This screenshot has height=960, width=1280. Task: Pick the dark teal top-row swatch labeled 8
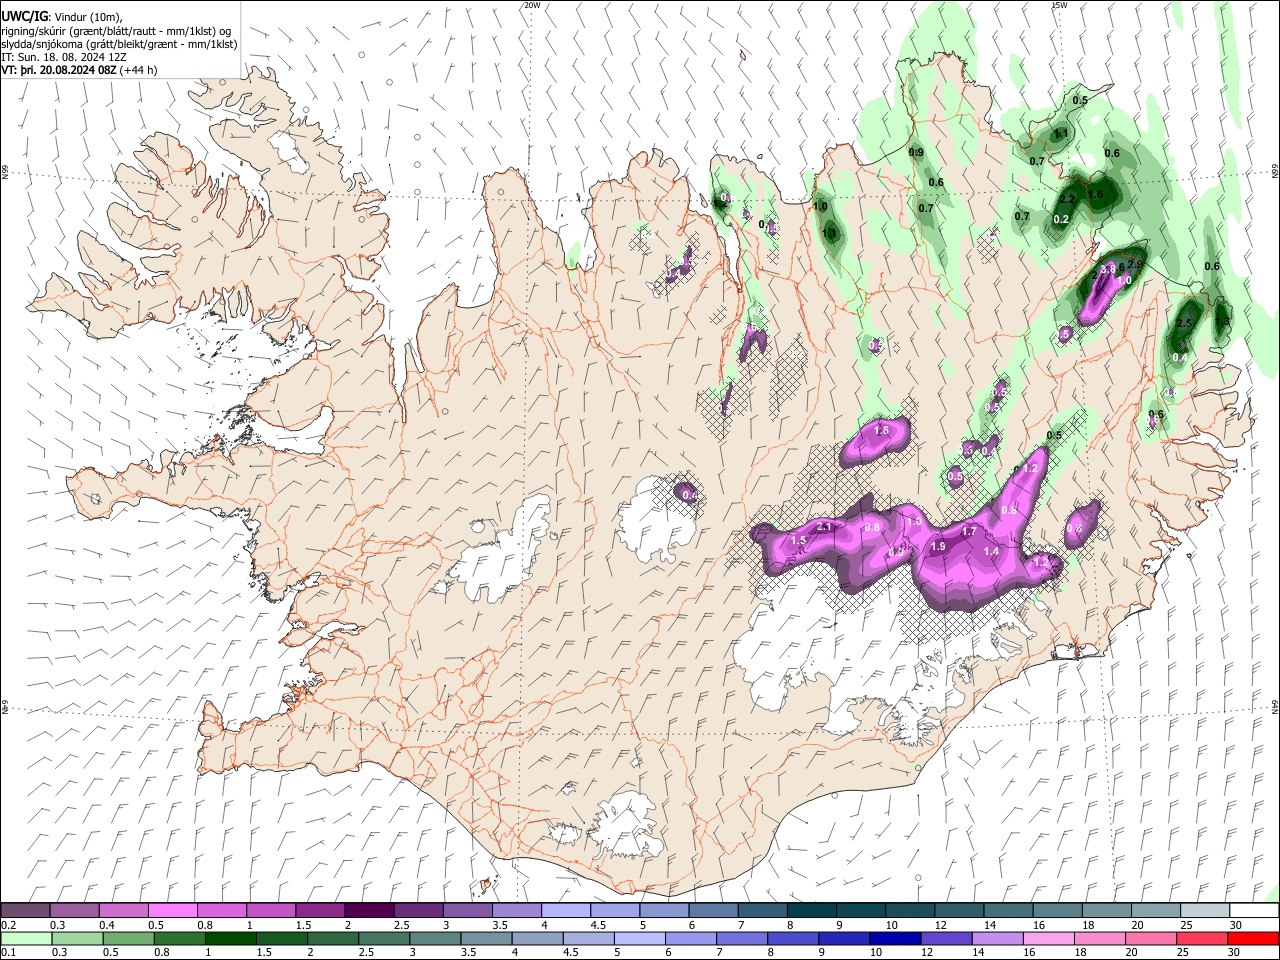(x=812, y=911)
